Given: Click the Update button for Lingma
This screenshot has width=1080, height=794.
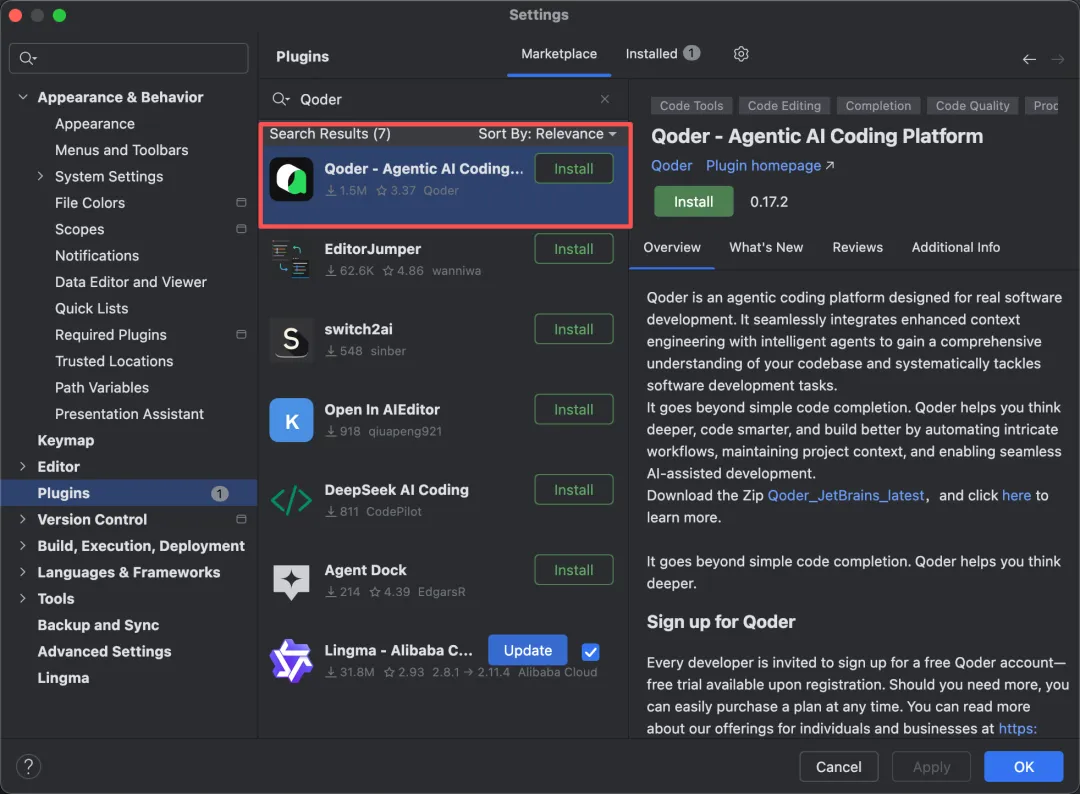Looking at the screenshot, I should tap(528, 650).
